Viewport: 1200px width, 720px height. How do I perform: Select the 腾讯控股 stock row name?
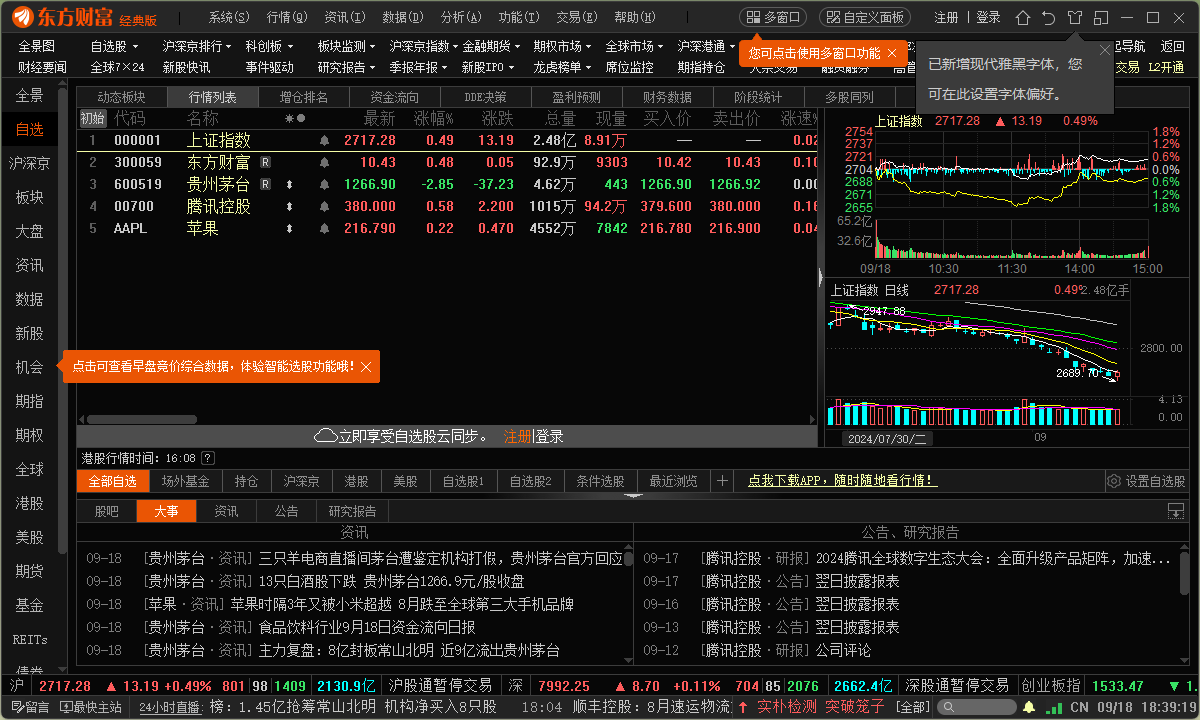pyautogui.click(x=218, y=206)
